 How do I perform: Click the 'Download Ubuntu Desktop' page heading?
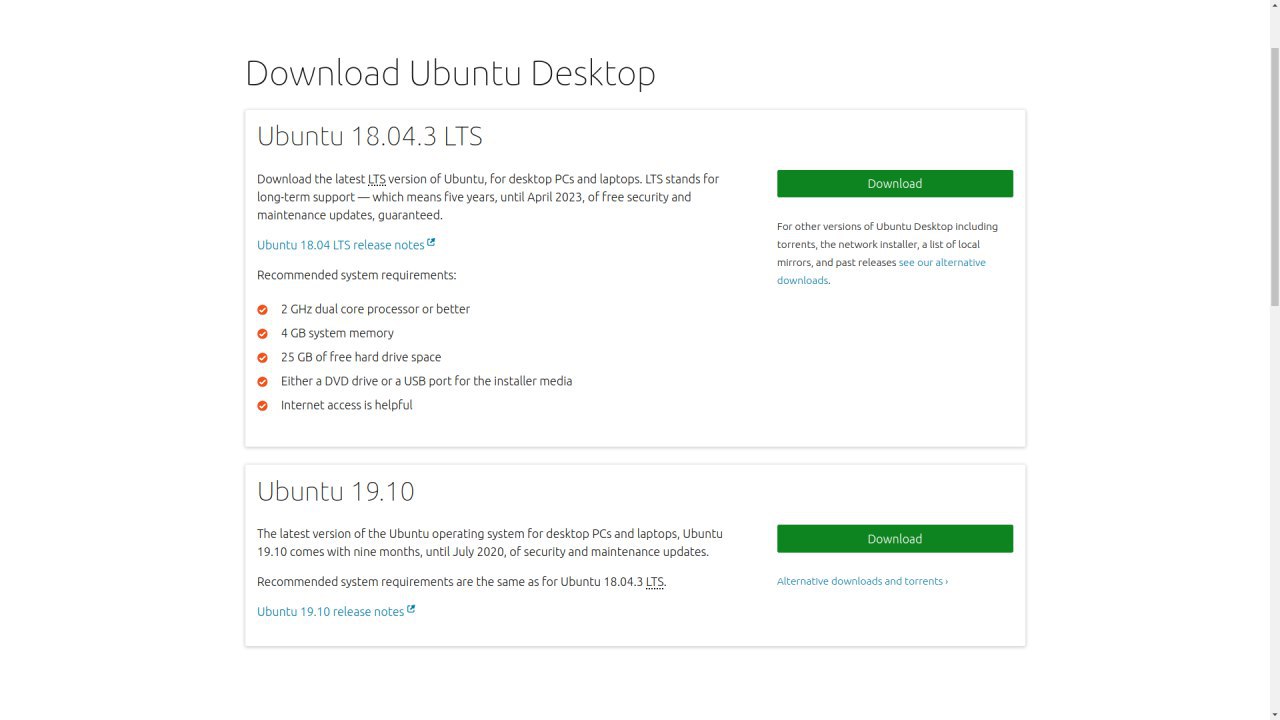click(450, 73)
